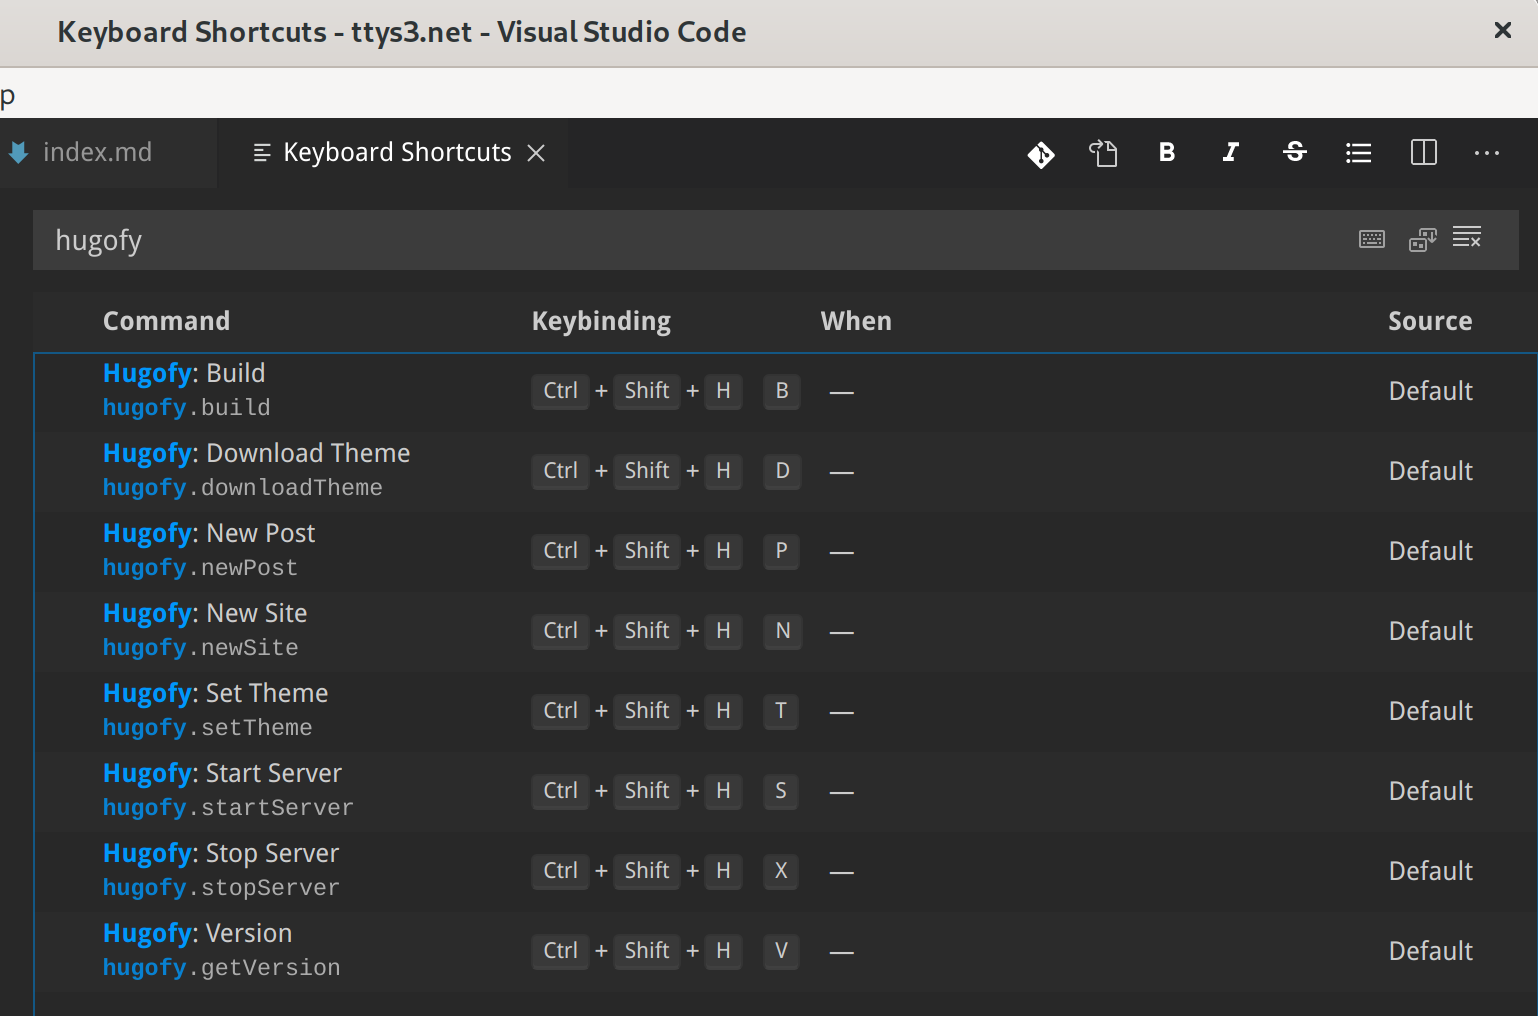This screenshot has width=1538, height=1016.
Task: Click the Shift key in Build keybinding
Action: pos(647,391)
